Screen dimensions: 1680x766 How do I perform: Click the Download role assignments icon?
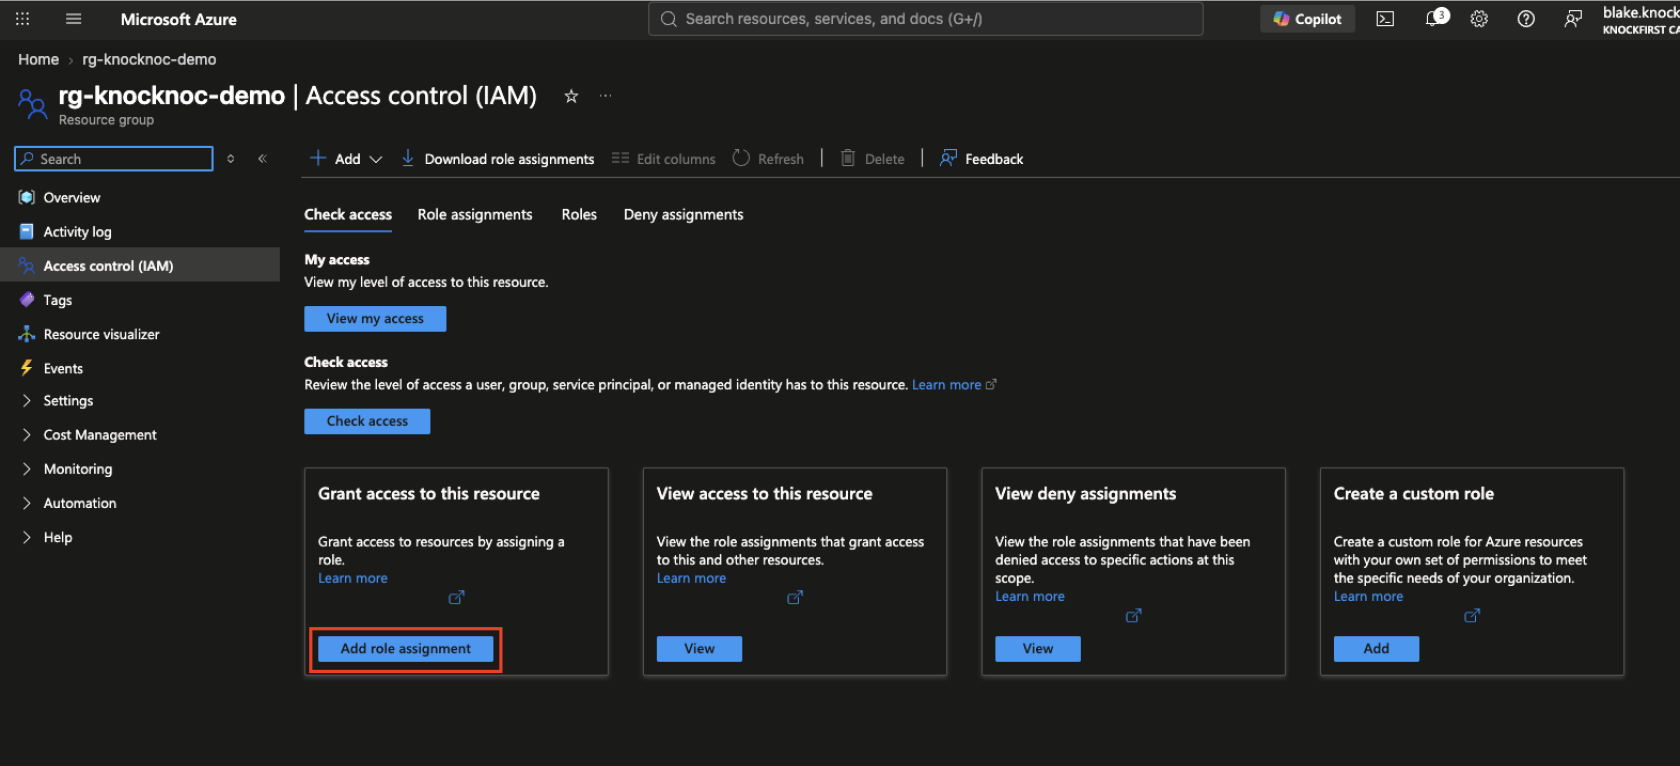(x=408, y=158)
